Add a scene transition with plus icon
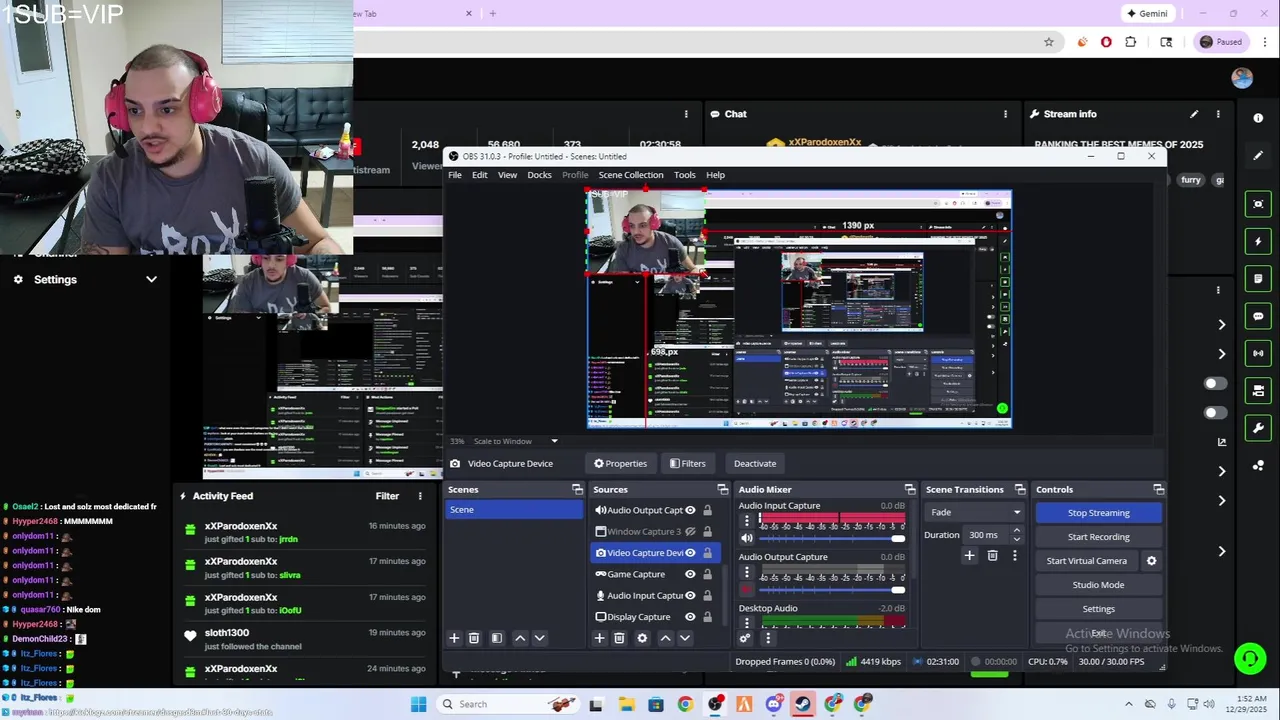The width and height of the screenshot is (1280, 720). 969,556
